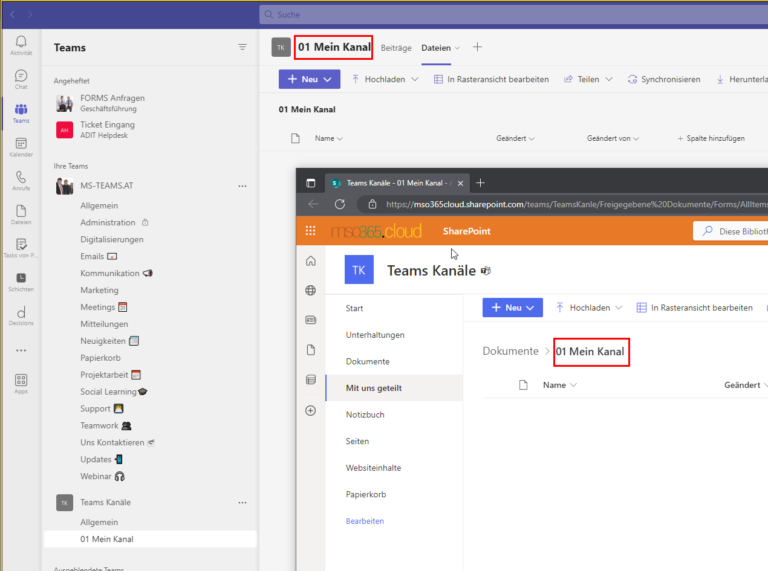Open Chat in the Teams sidebar
Viewport: 768px width, 571px height.
(21, 78)
